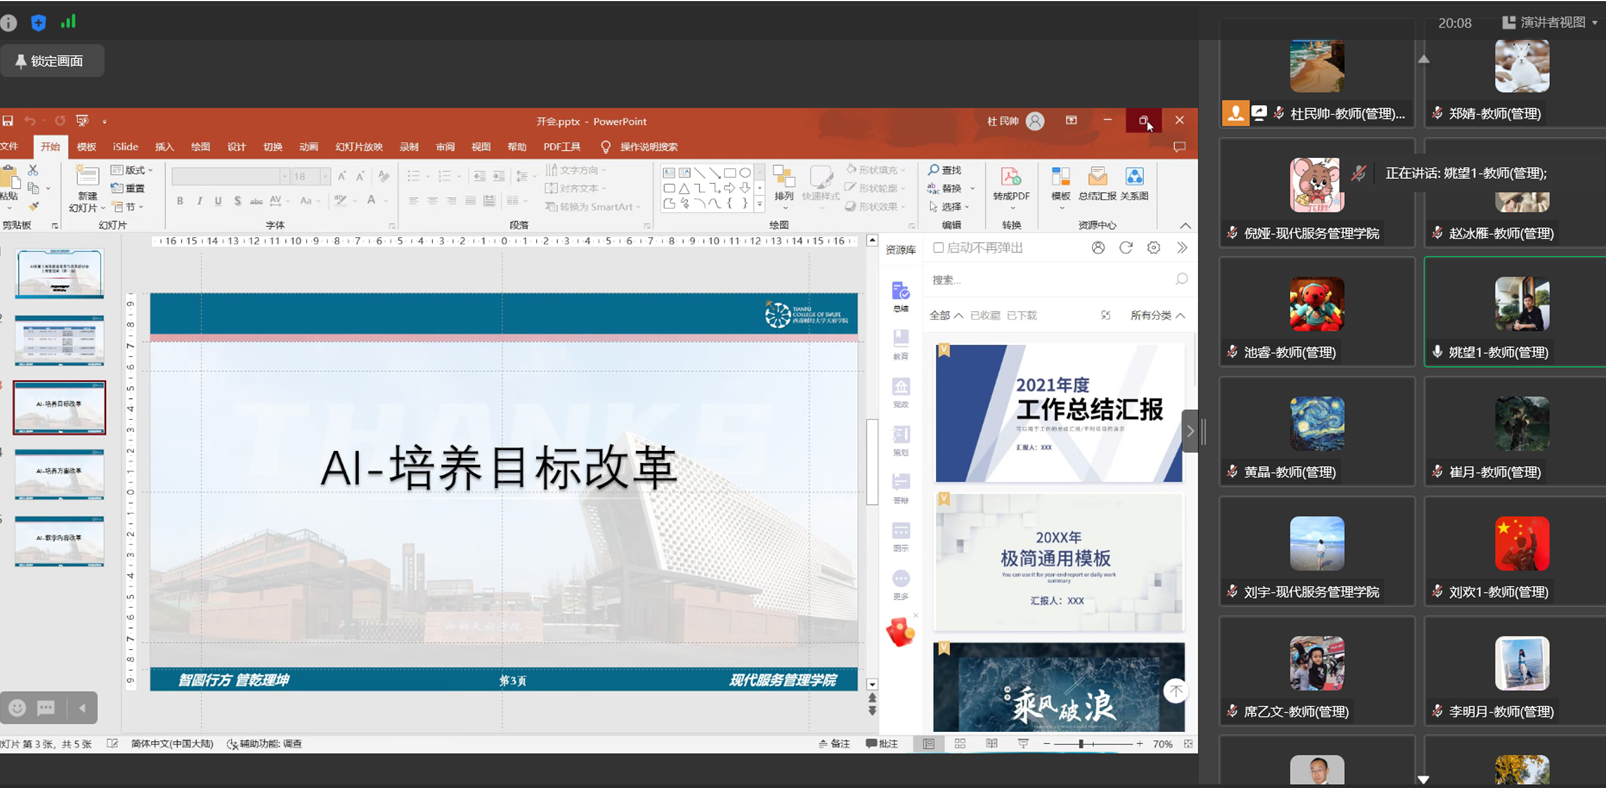The width and height of the screenshot is (1606, 788).
Task: Collapse the ribbon with the chevron arrow
Action: tap(1185, 226)
